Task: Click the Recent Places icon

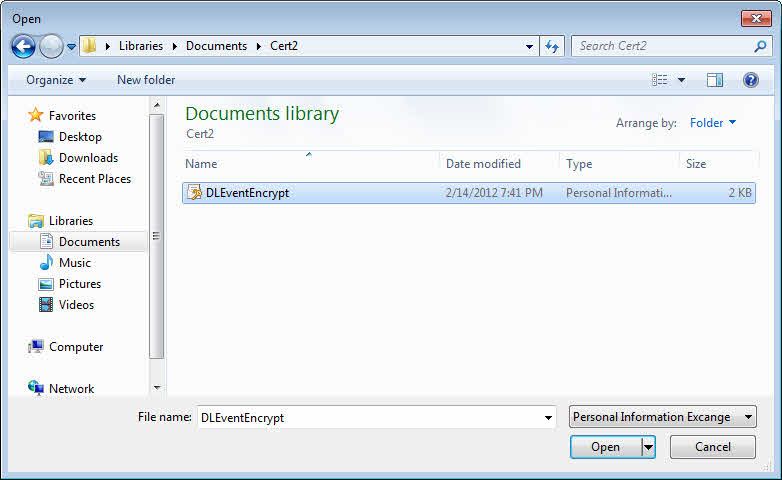Action: [x=46, y=179]
